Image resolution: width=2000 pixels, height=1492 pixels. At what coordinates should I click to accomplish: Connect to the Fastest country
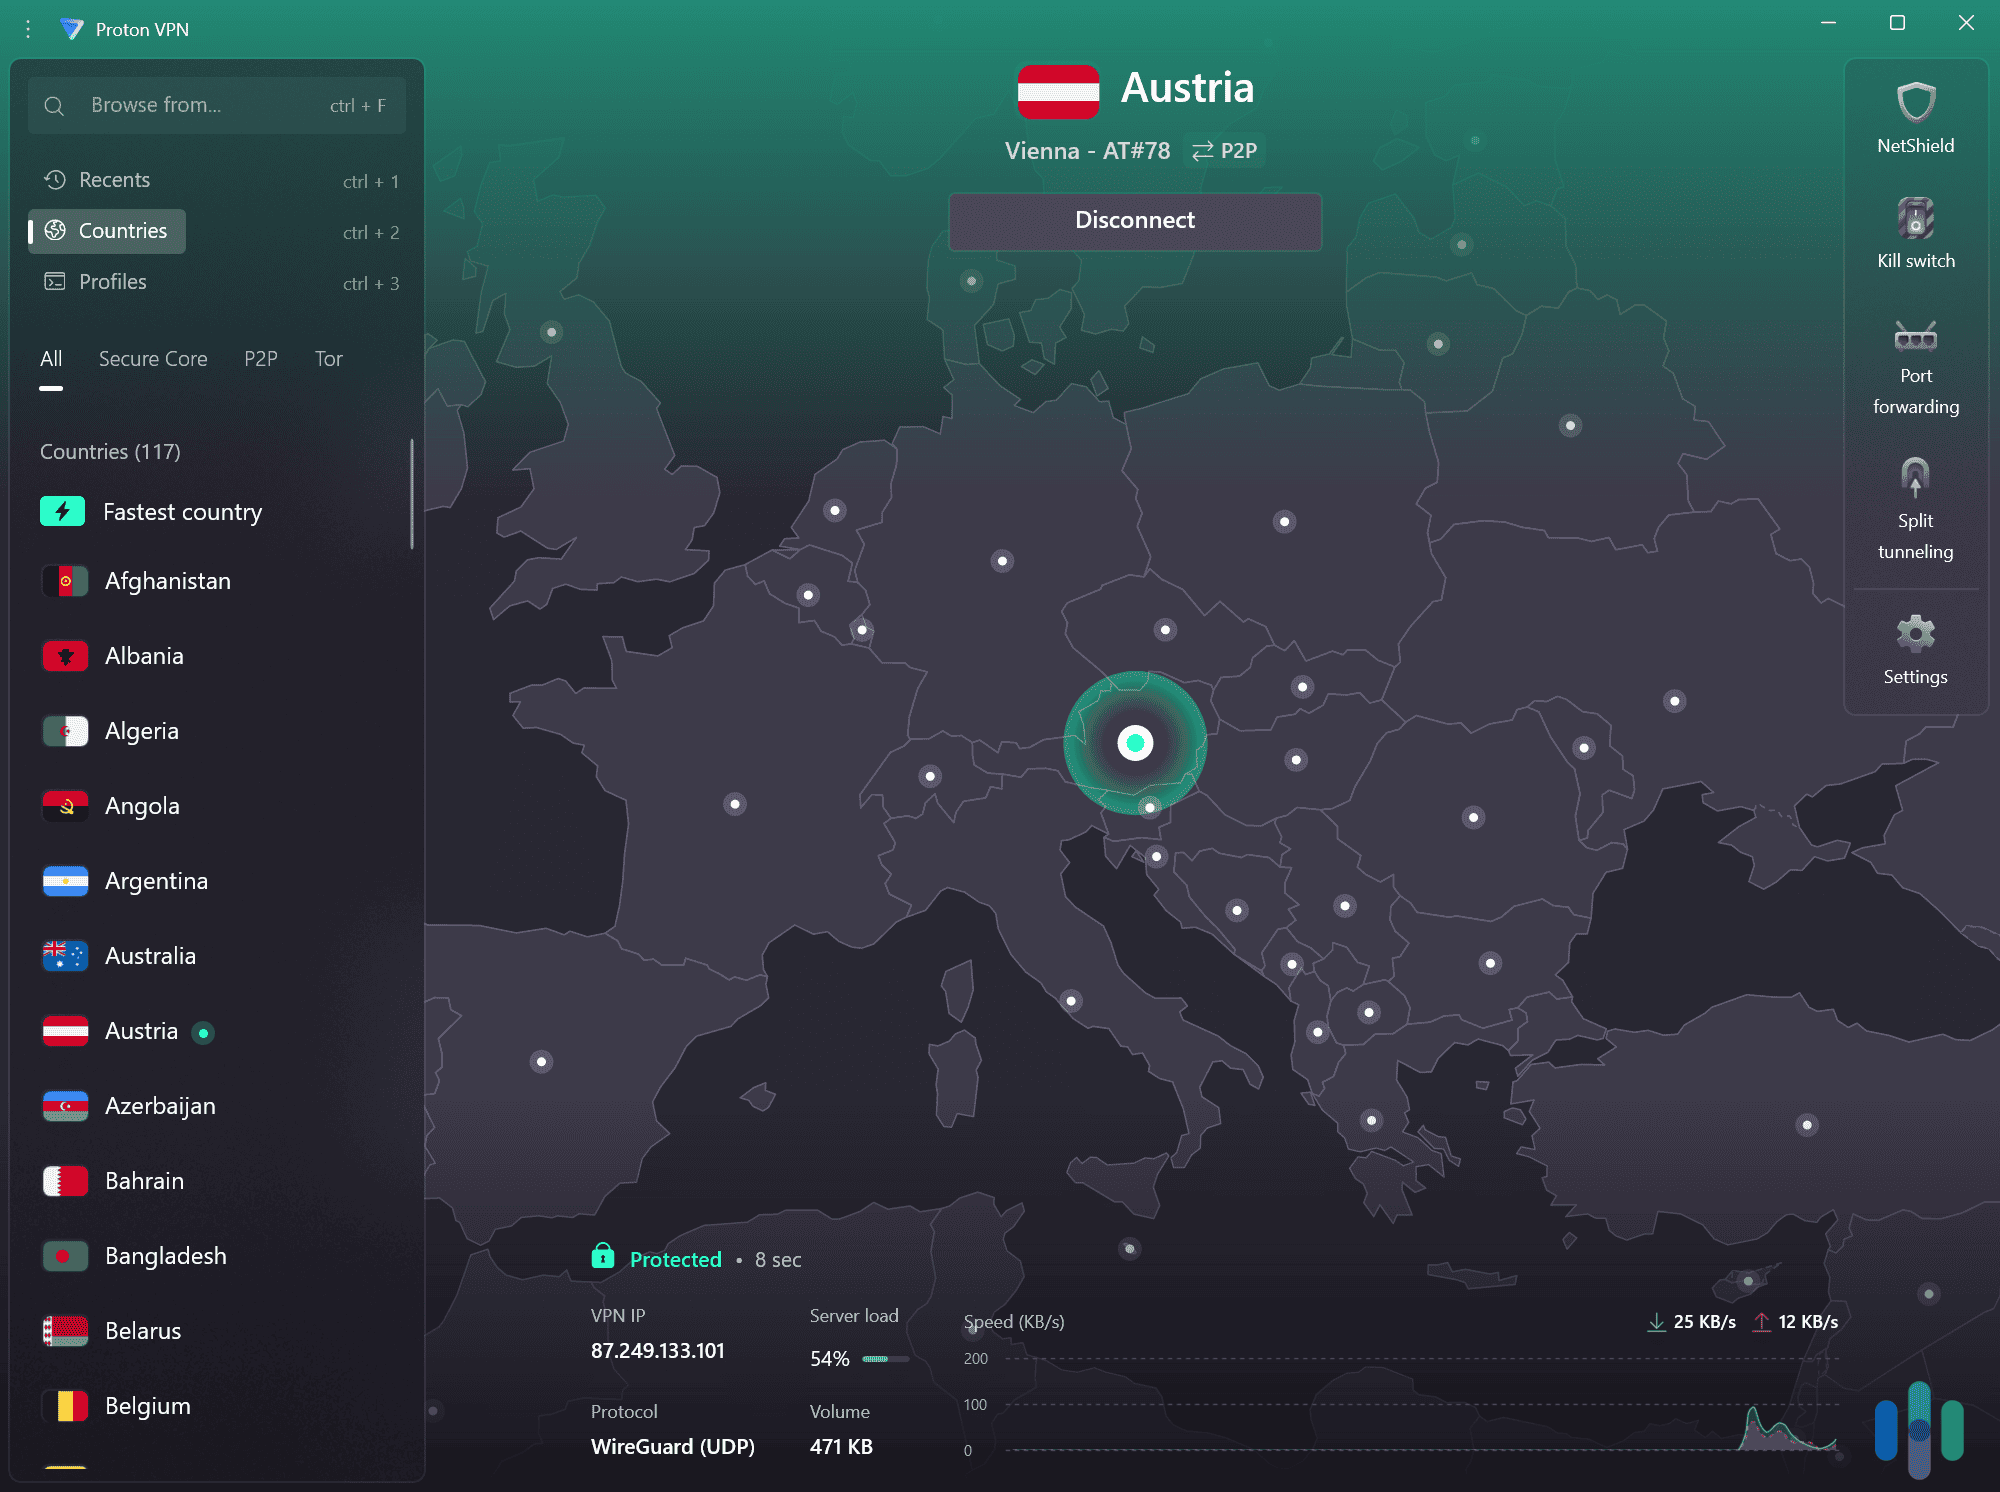182,511
